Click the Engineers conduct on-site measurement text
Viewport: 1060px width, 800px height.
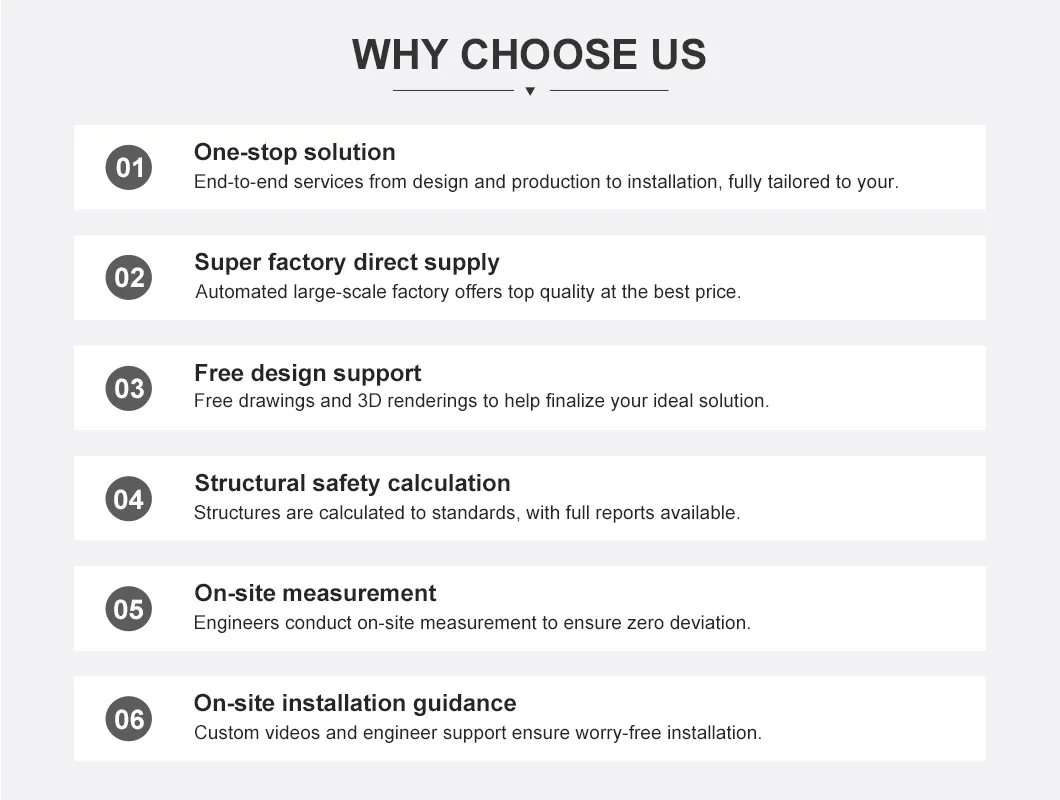point(471,623)
